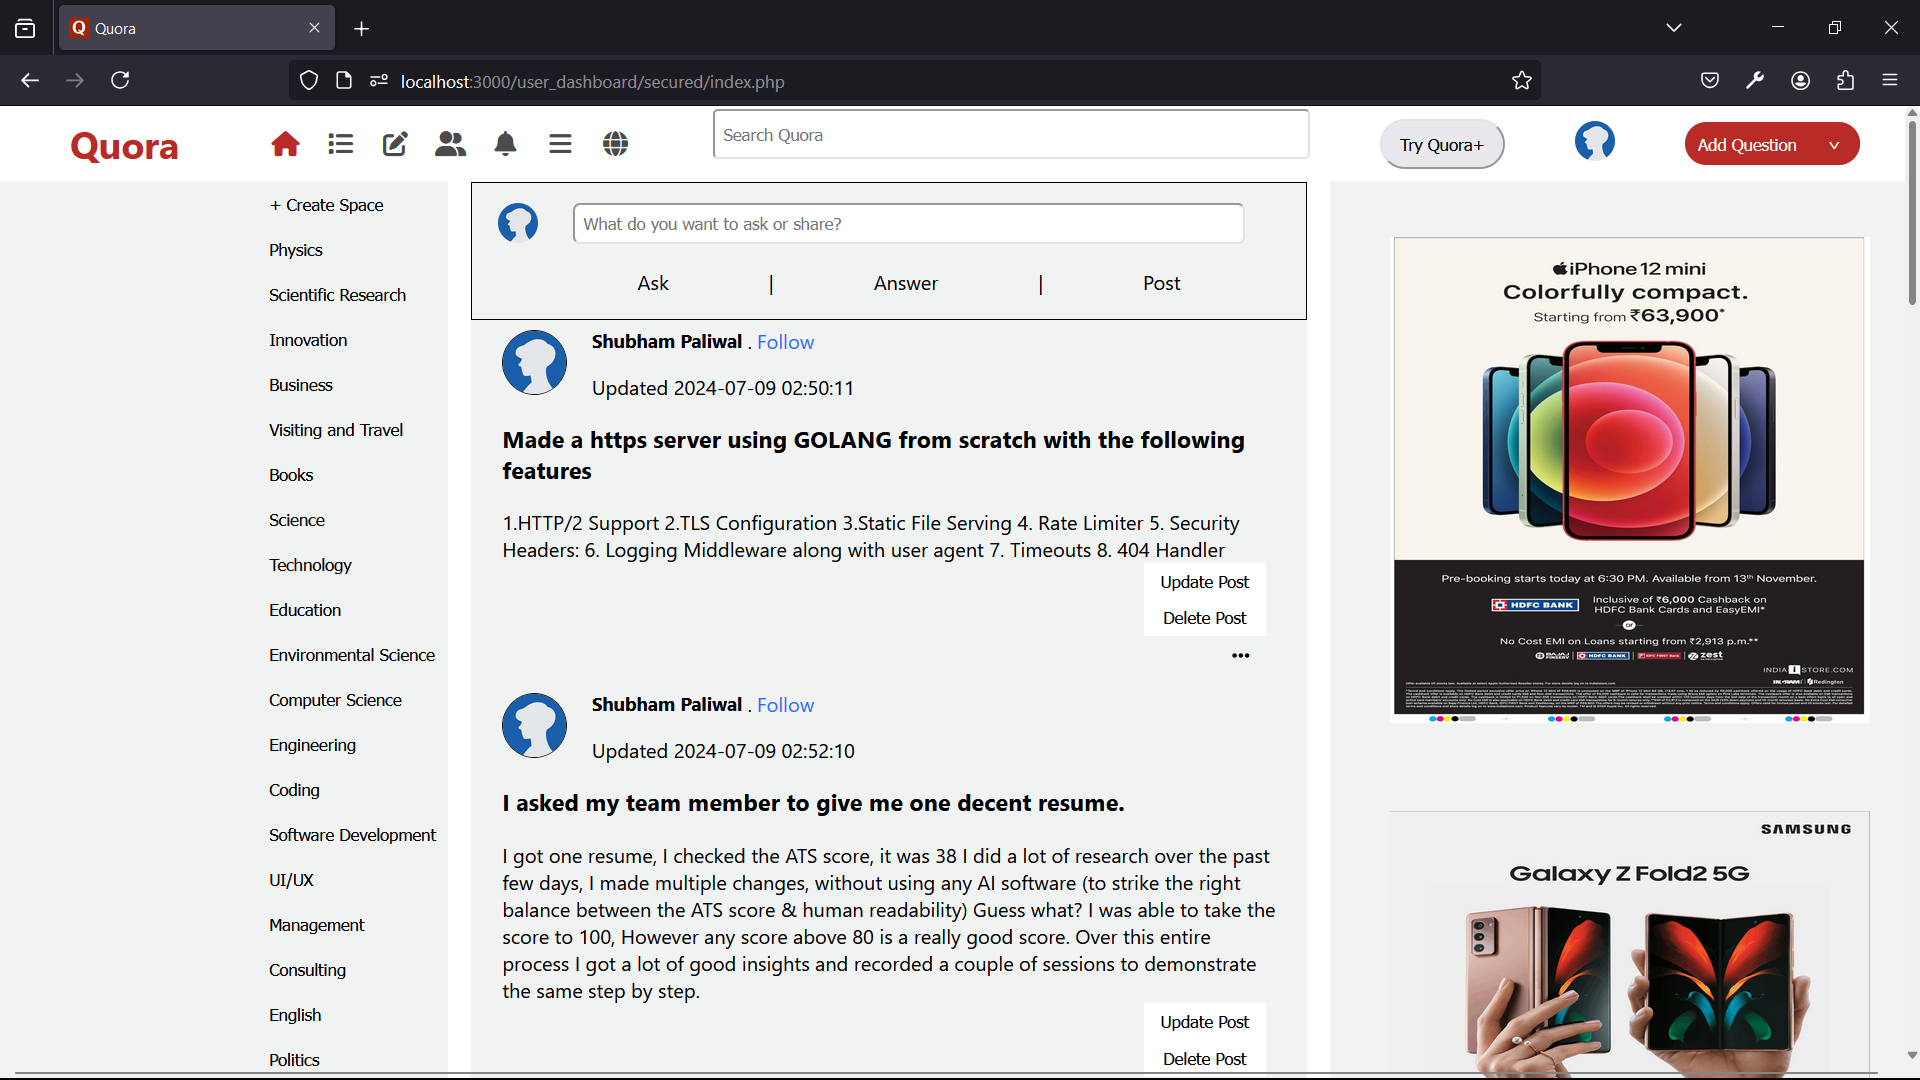Open the GOLANG https server post title

pyautogui.click(x=873, y=456)
